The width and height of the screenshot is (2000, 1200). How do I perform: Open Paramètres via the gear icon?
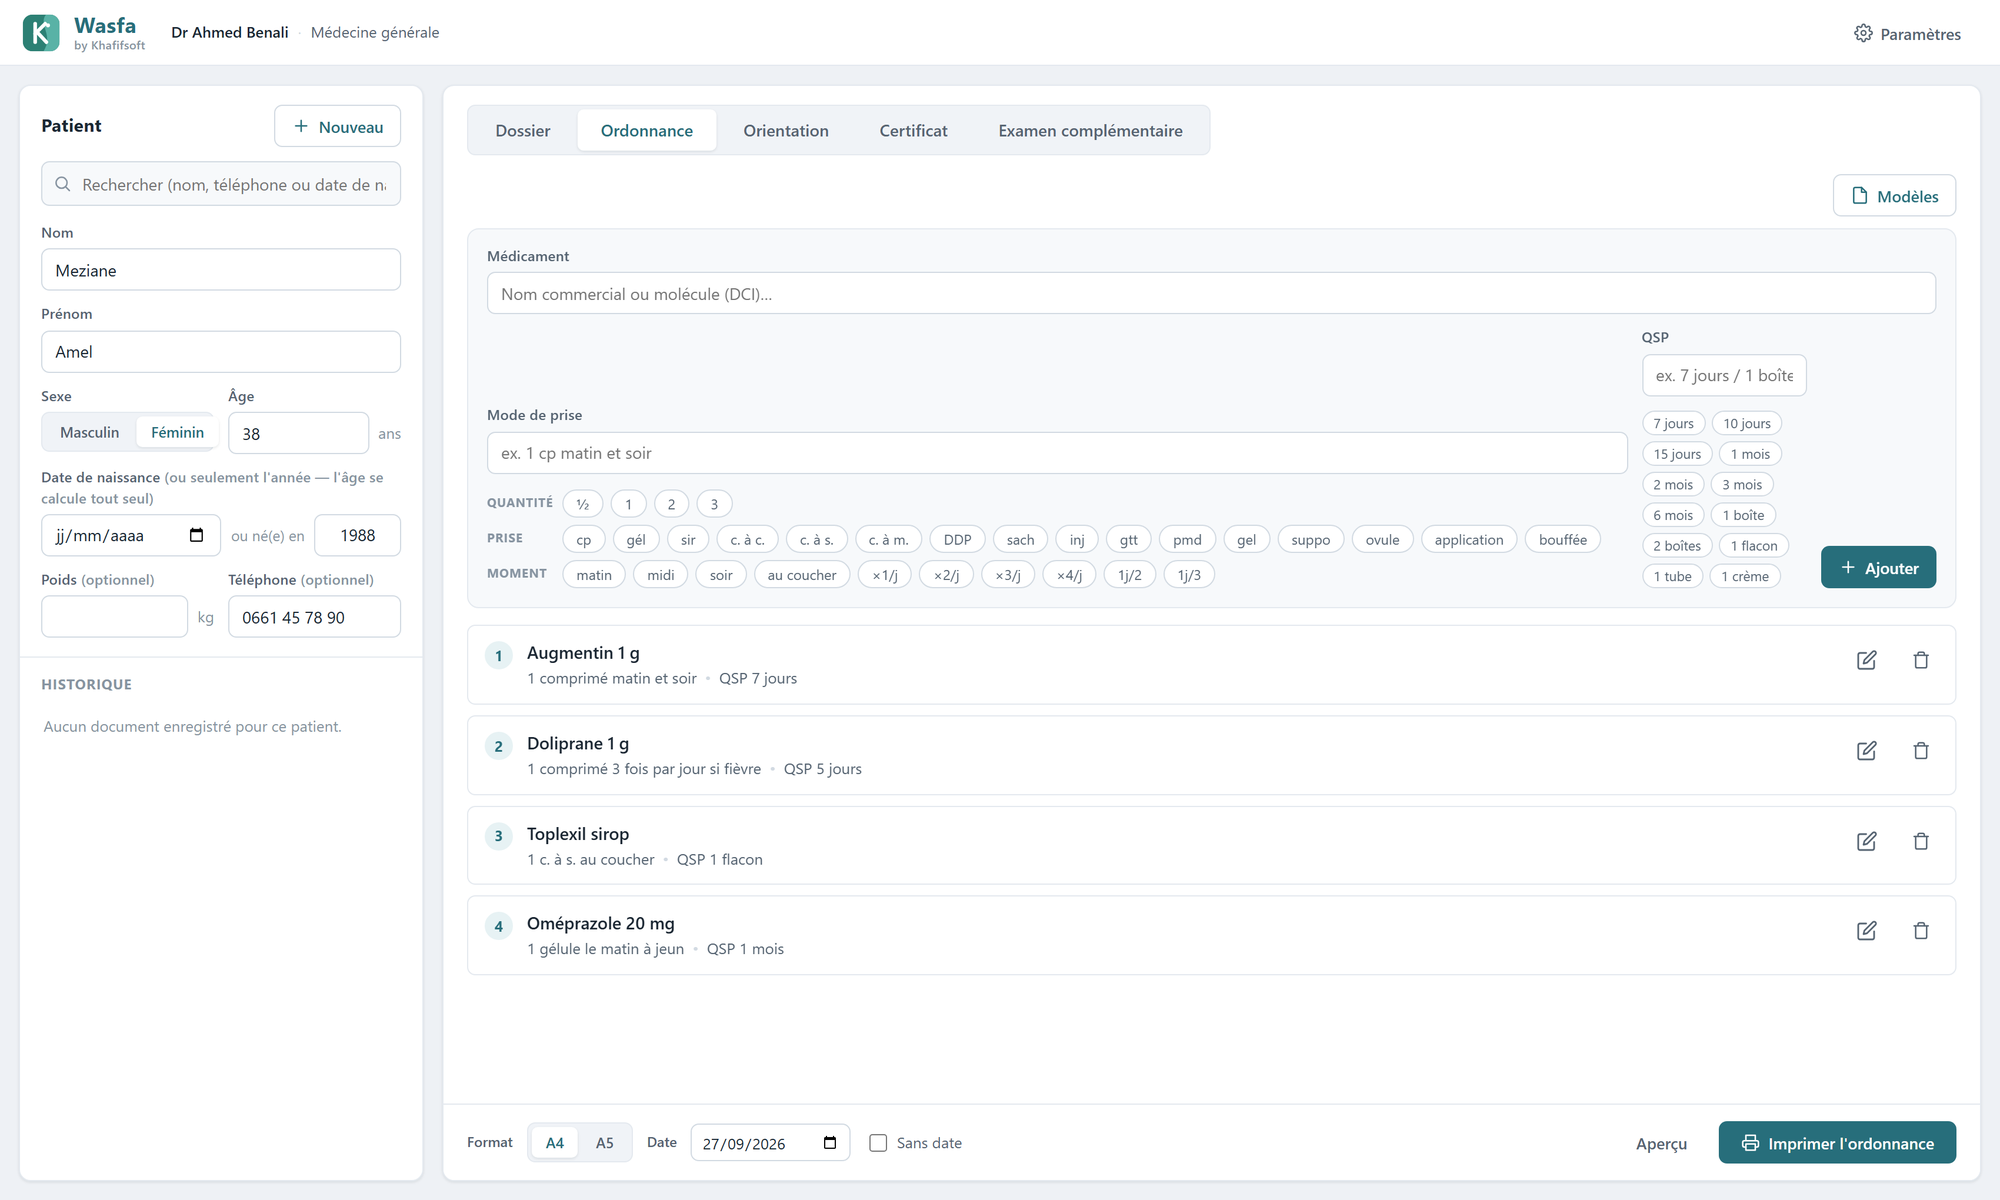tap(1863, 33)
